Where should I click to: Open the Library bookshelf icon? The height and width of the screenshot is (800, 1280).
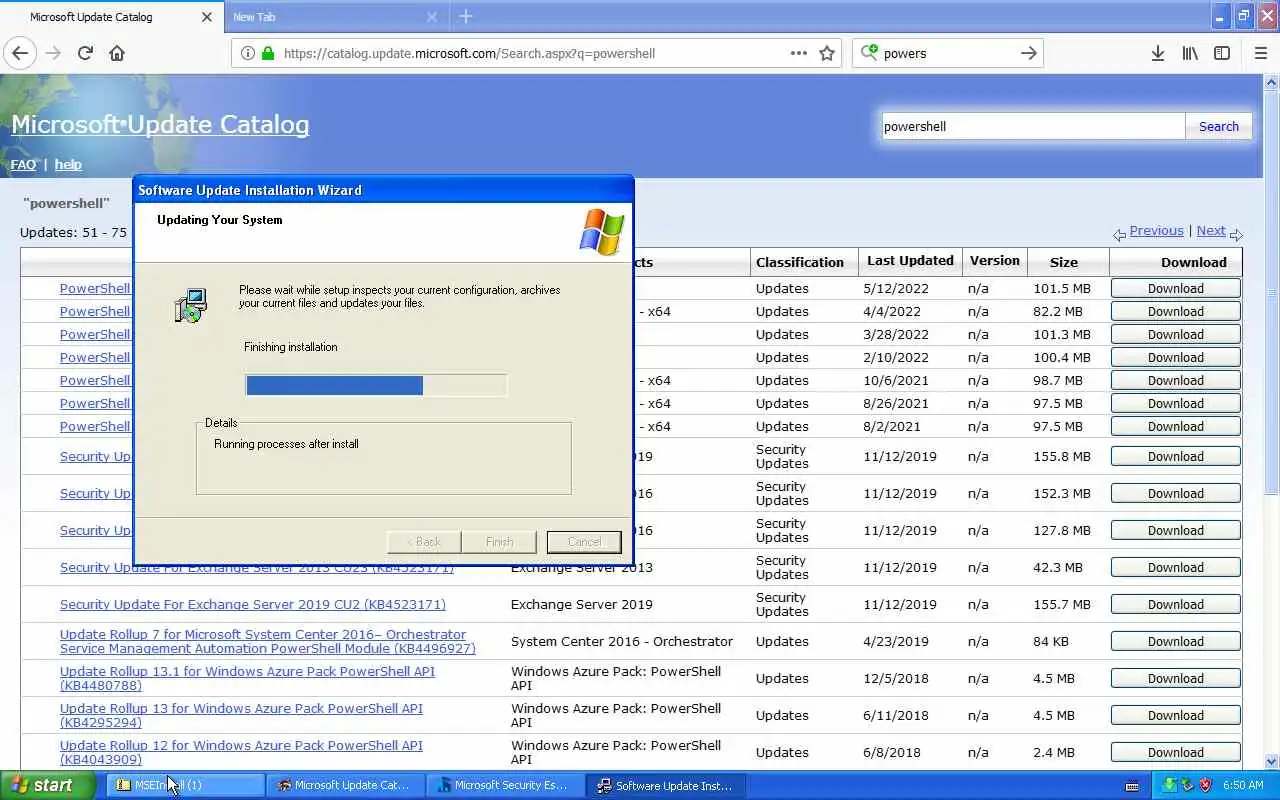click(1190, 53)
